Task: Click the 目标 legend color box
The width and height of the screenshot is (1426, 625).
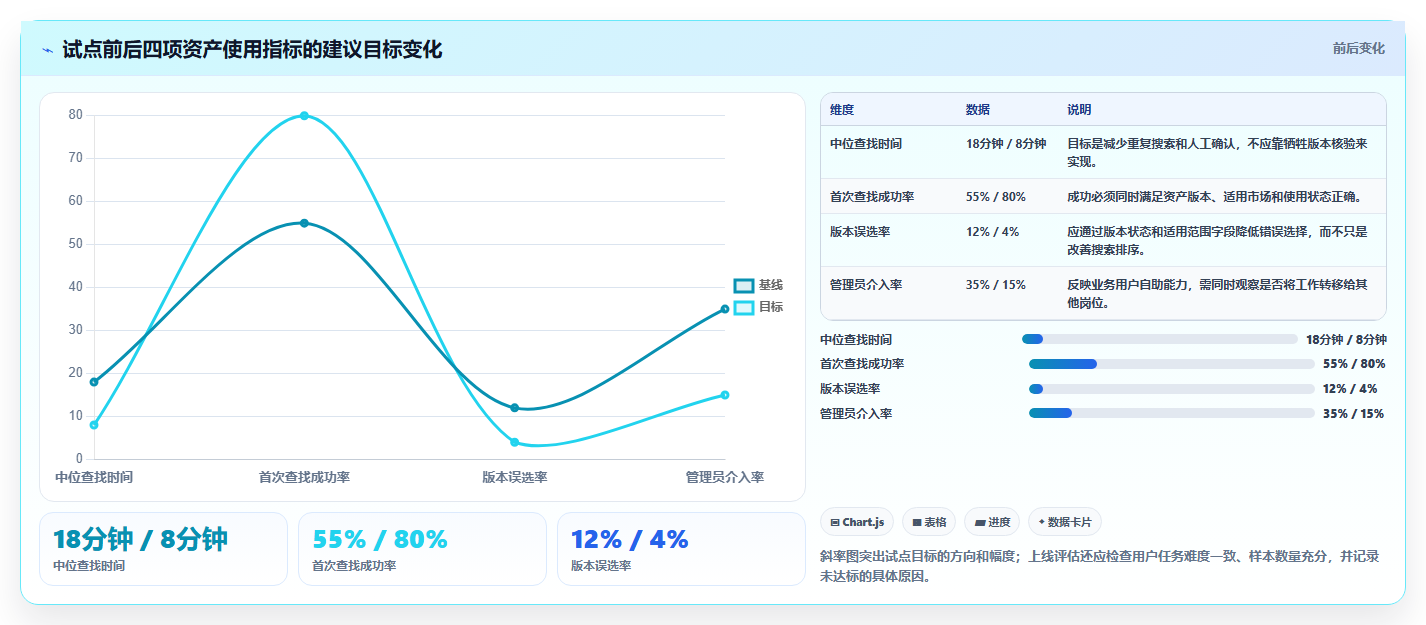Action: (x=743, y=307)
